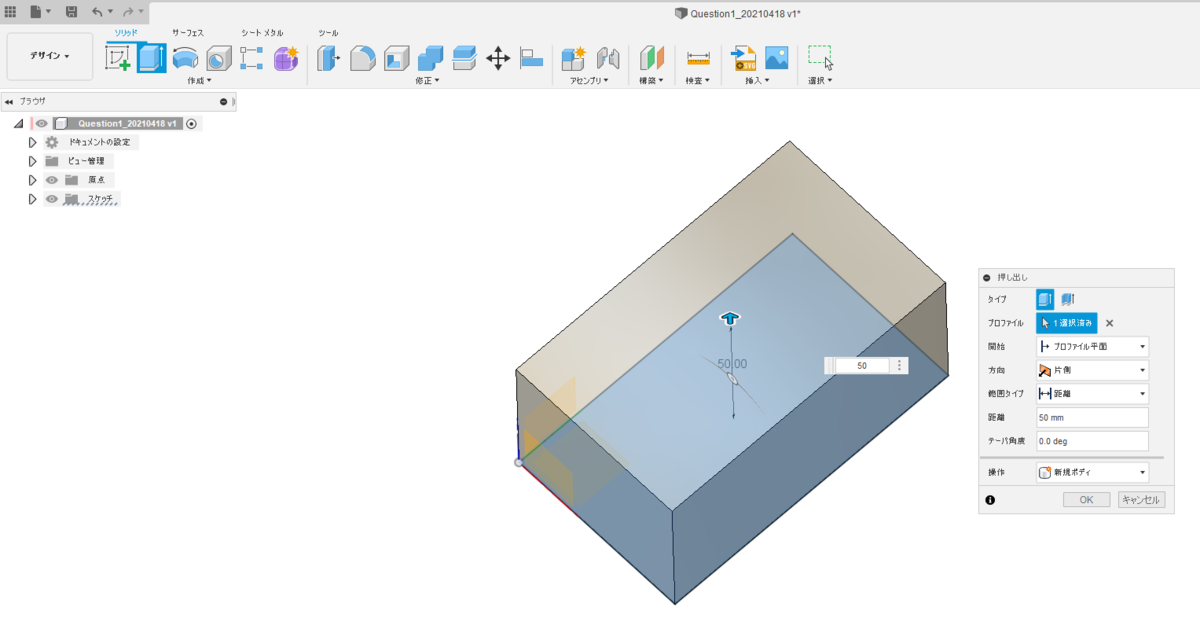Select the Fillet tool
This screenshot has height=640, width=1200.
362,58
